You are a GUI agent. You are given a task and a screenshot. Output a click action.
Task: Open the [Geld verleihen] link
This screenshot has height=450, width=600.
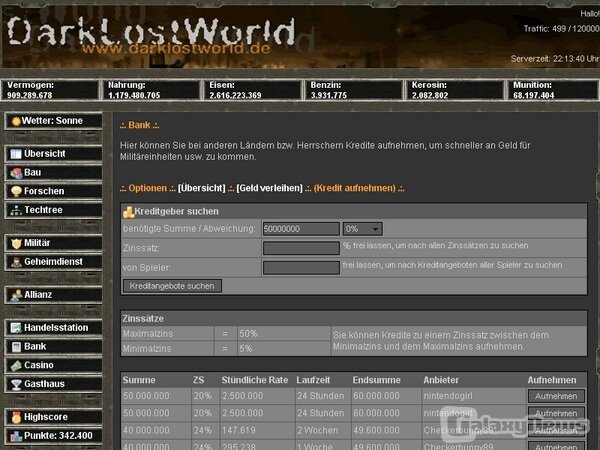(269, 188)
